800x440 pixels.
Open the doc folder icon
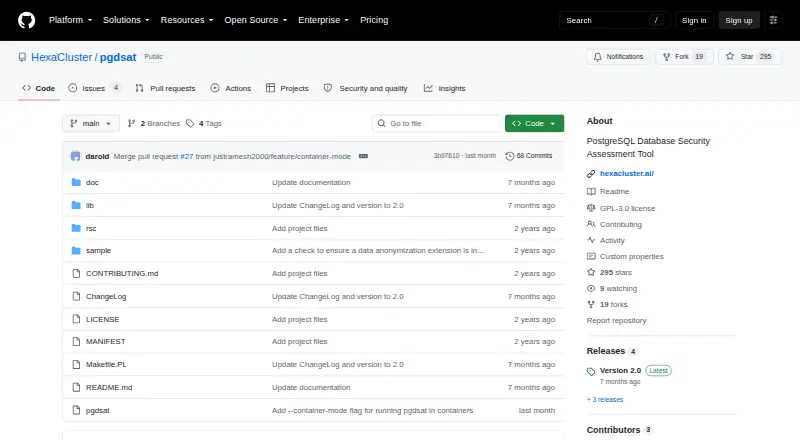coord(76,182)
